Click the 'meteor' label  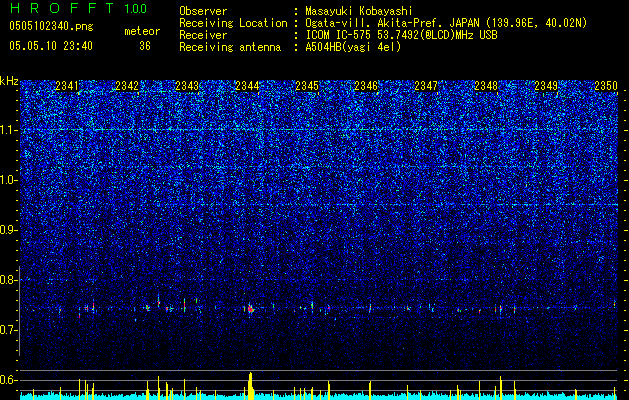(x=142, y=31)
